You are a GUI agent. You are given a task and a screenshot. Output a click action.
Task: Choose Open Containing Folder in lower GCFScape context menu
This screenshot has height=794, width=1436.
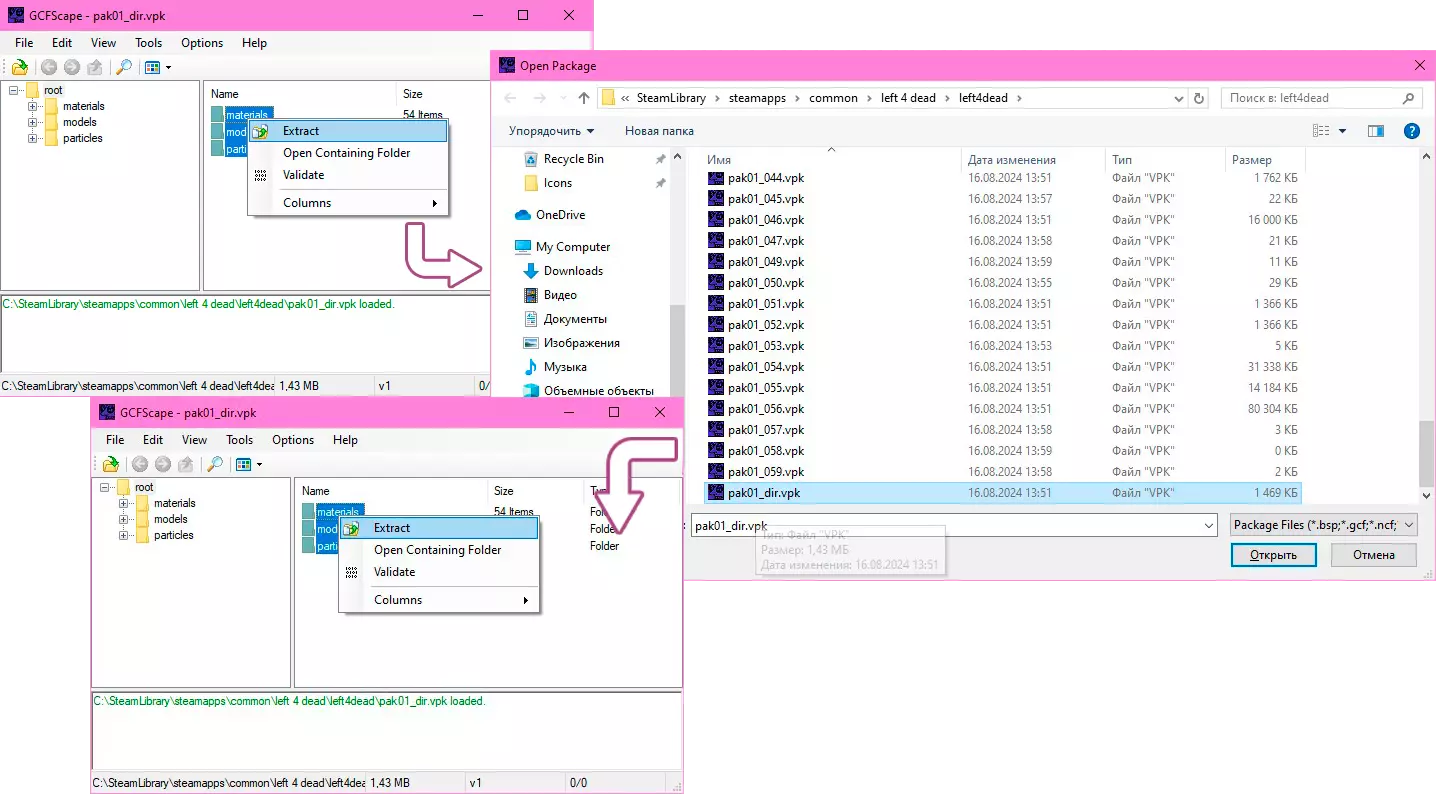[439, 550]
